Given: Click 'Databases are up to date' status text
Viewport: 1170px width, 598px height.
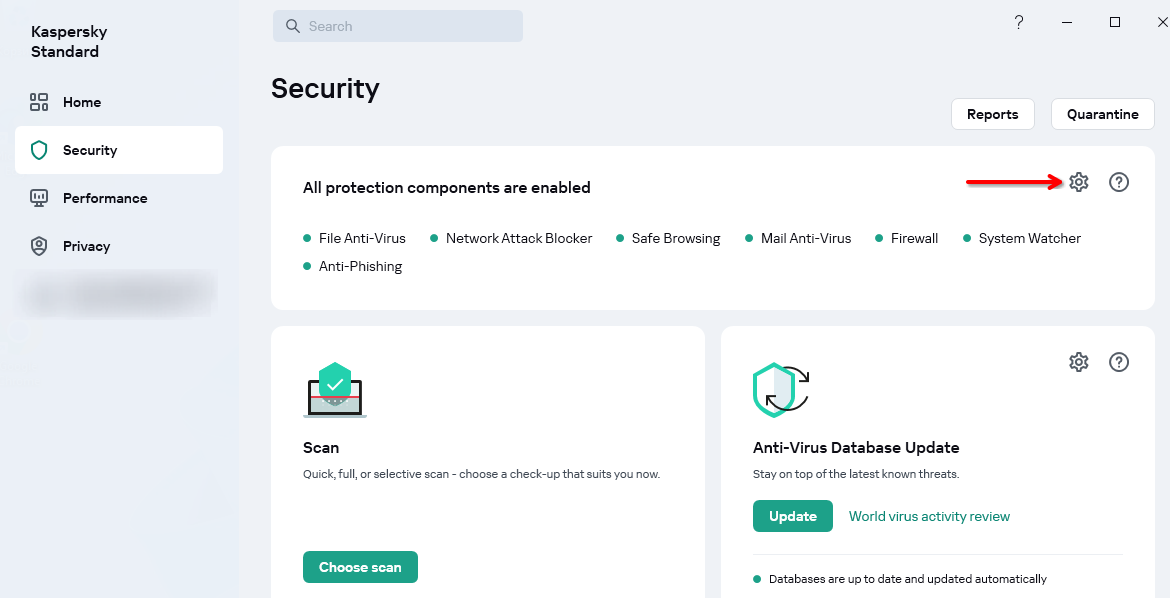Looking at the screenshot, I should click(x=907, y=579).
